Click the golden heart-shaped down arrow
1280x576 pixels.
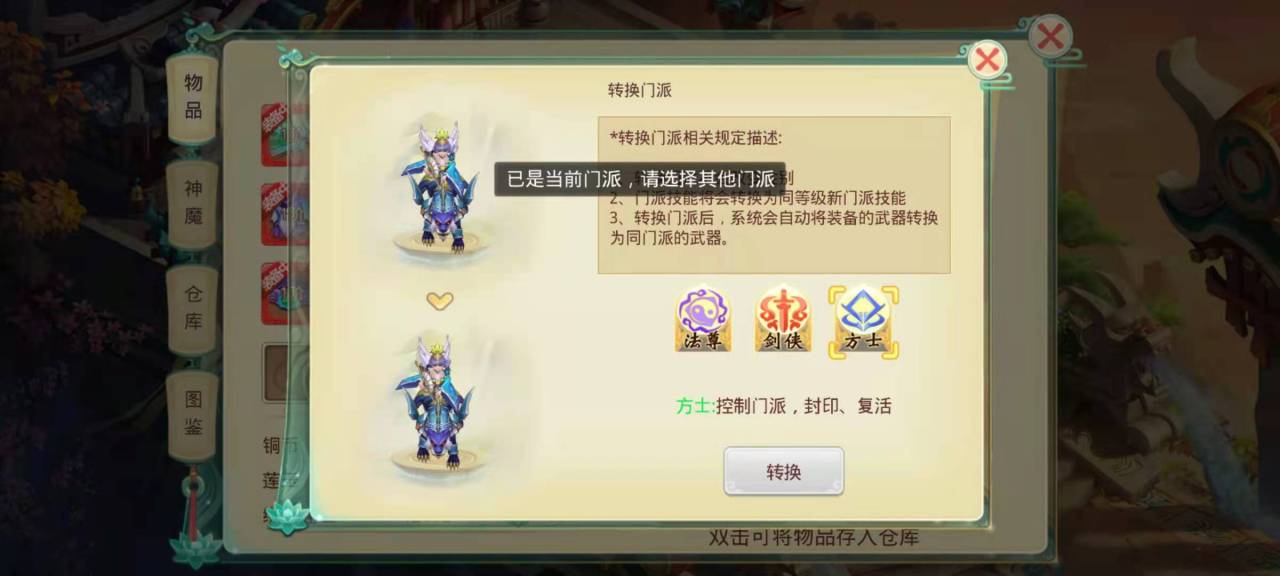point(440,300)
